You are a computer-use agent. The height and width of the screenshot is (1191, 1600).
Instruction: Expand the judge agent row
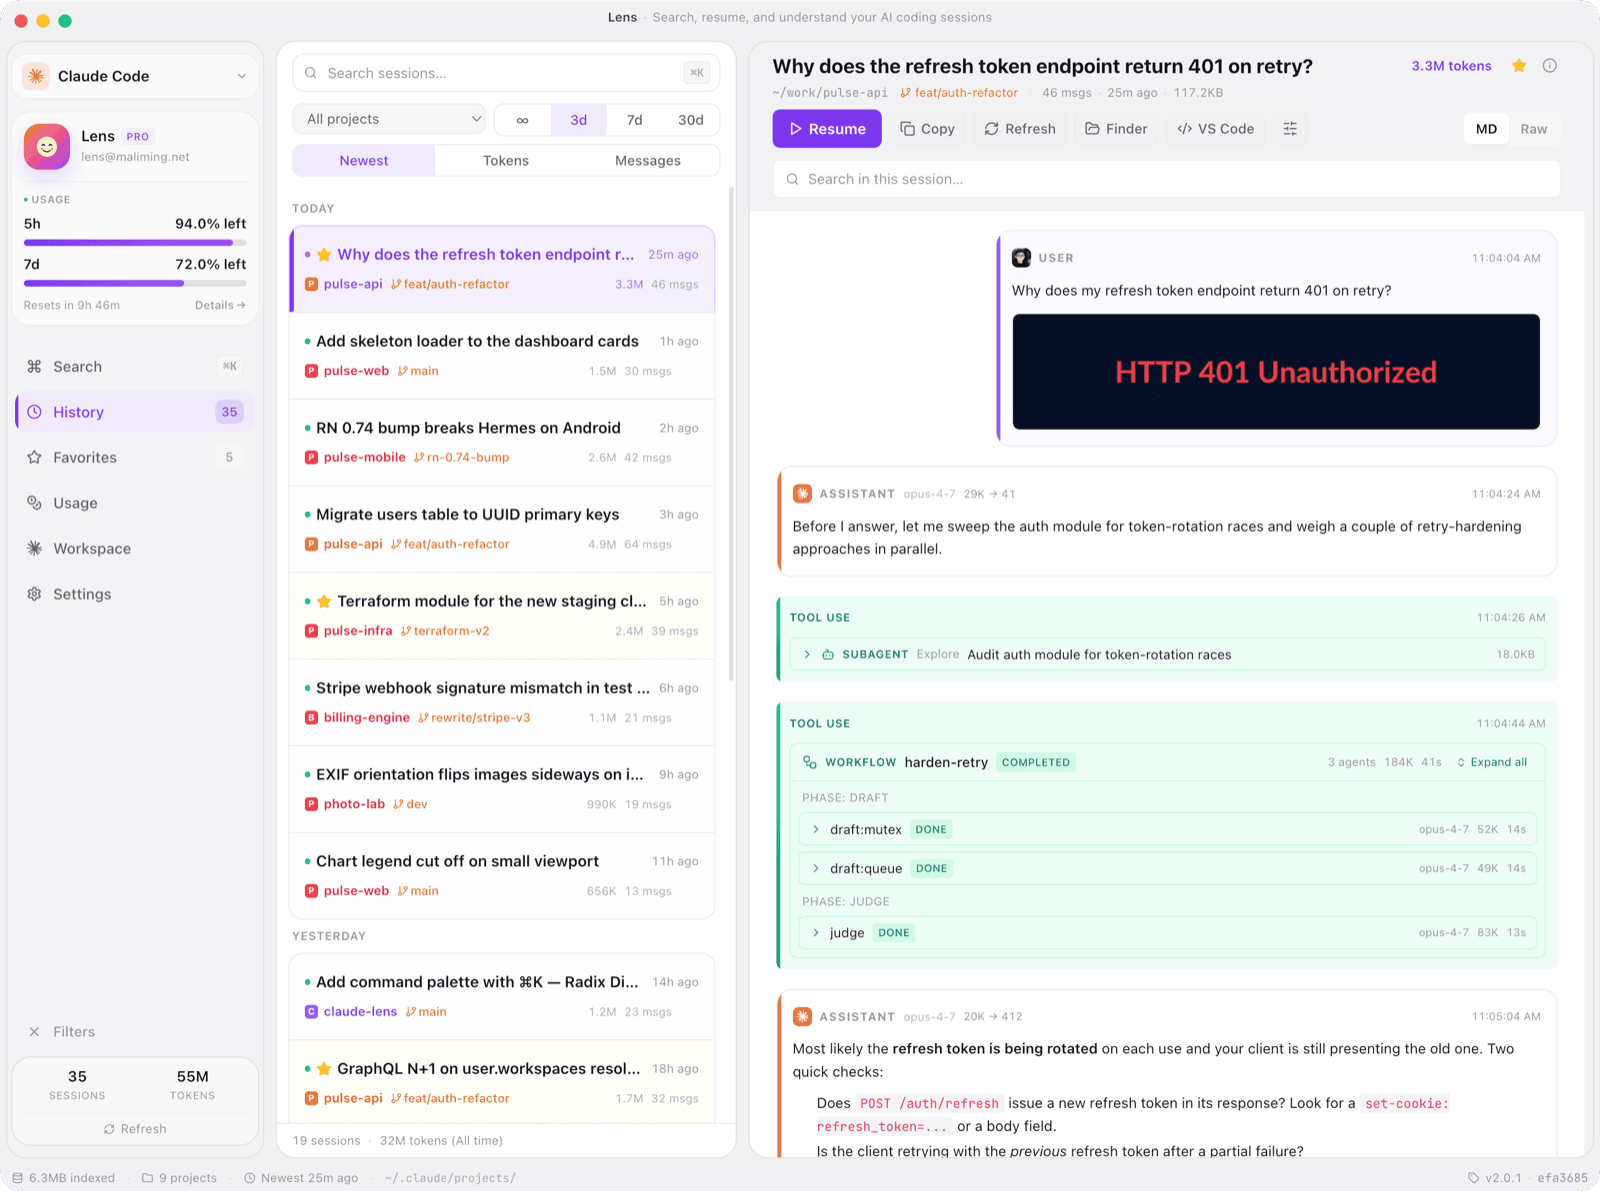click(1167, 933)
